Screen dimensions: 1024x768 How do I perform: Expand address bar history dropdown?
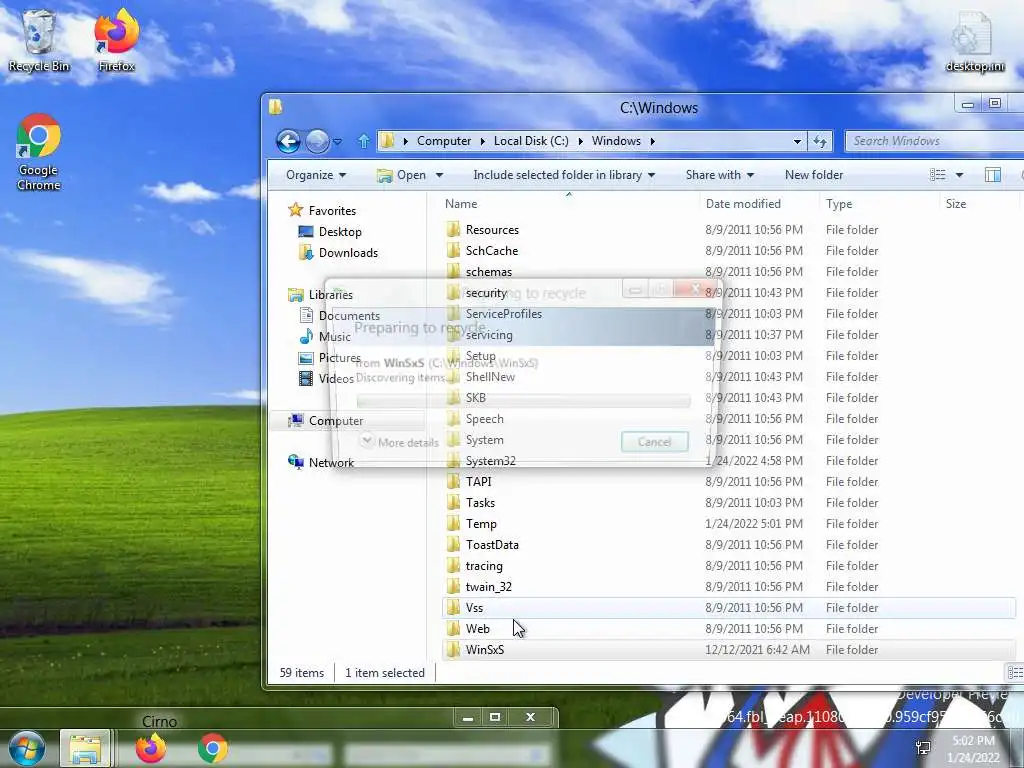pyautogui.click(x=797, y=141)
